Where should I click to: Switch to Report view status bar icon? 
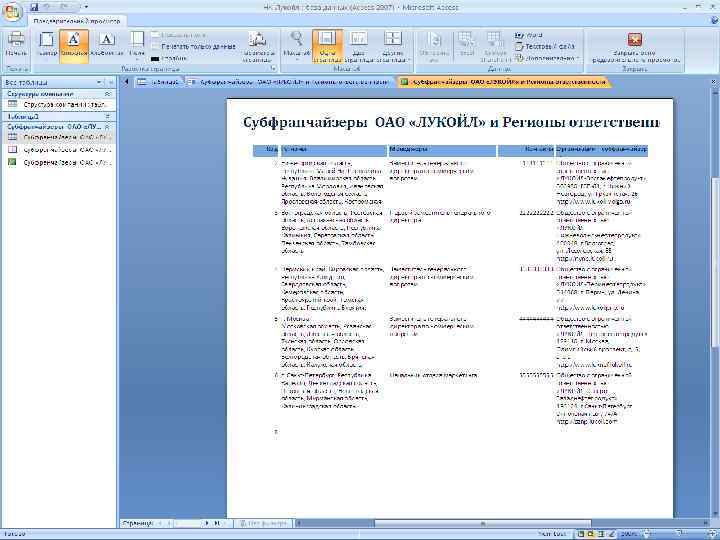click(x=581, y=534)
